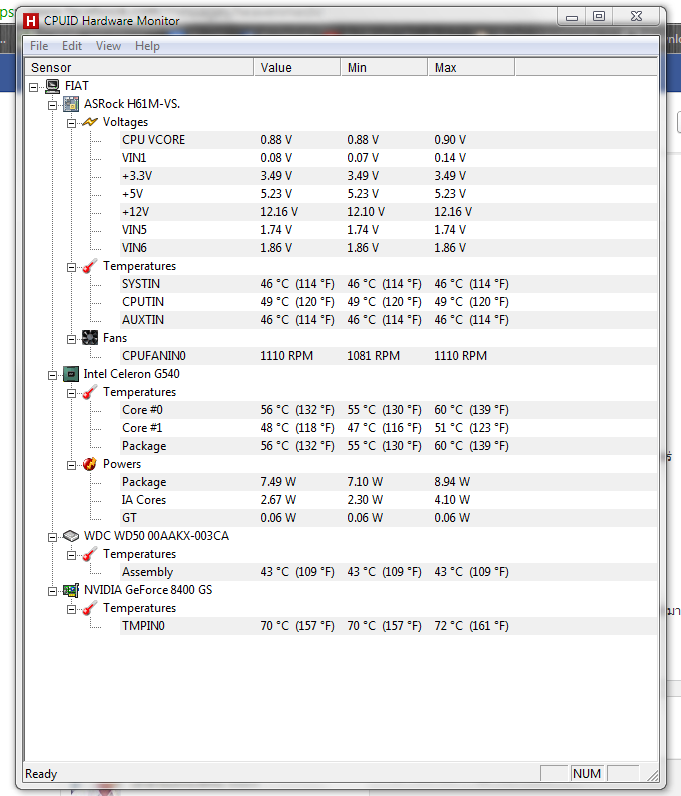Collapse the motherboard Temperatures group
681x796 pixels.
pyautogui.click(x=72, y=268)
